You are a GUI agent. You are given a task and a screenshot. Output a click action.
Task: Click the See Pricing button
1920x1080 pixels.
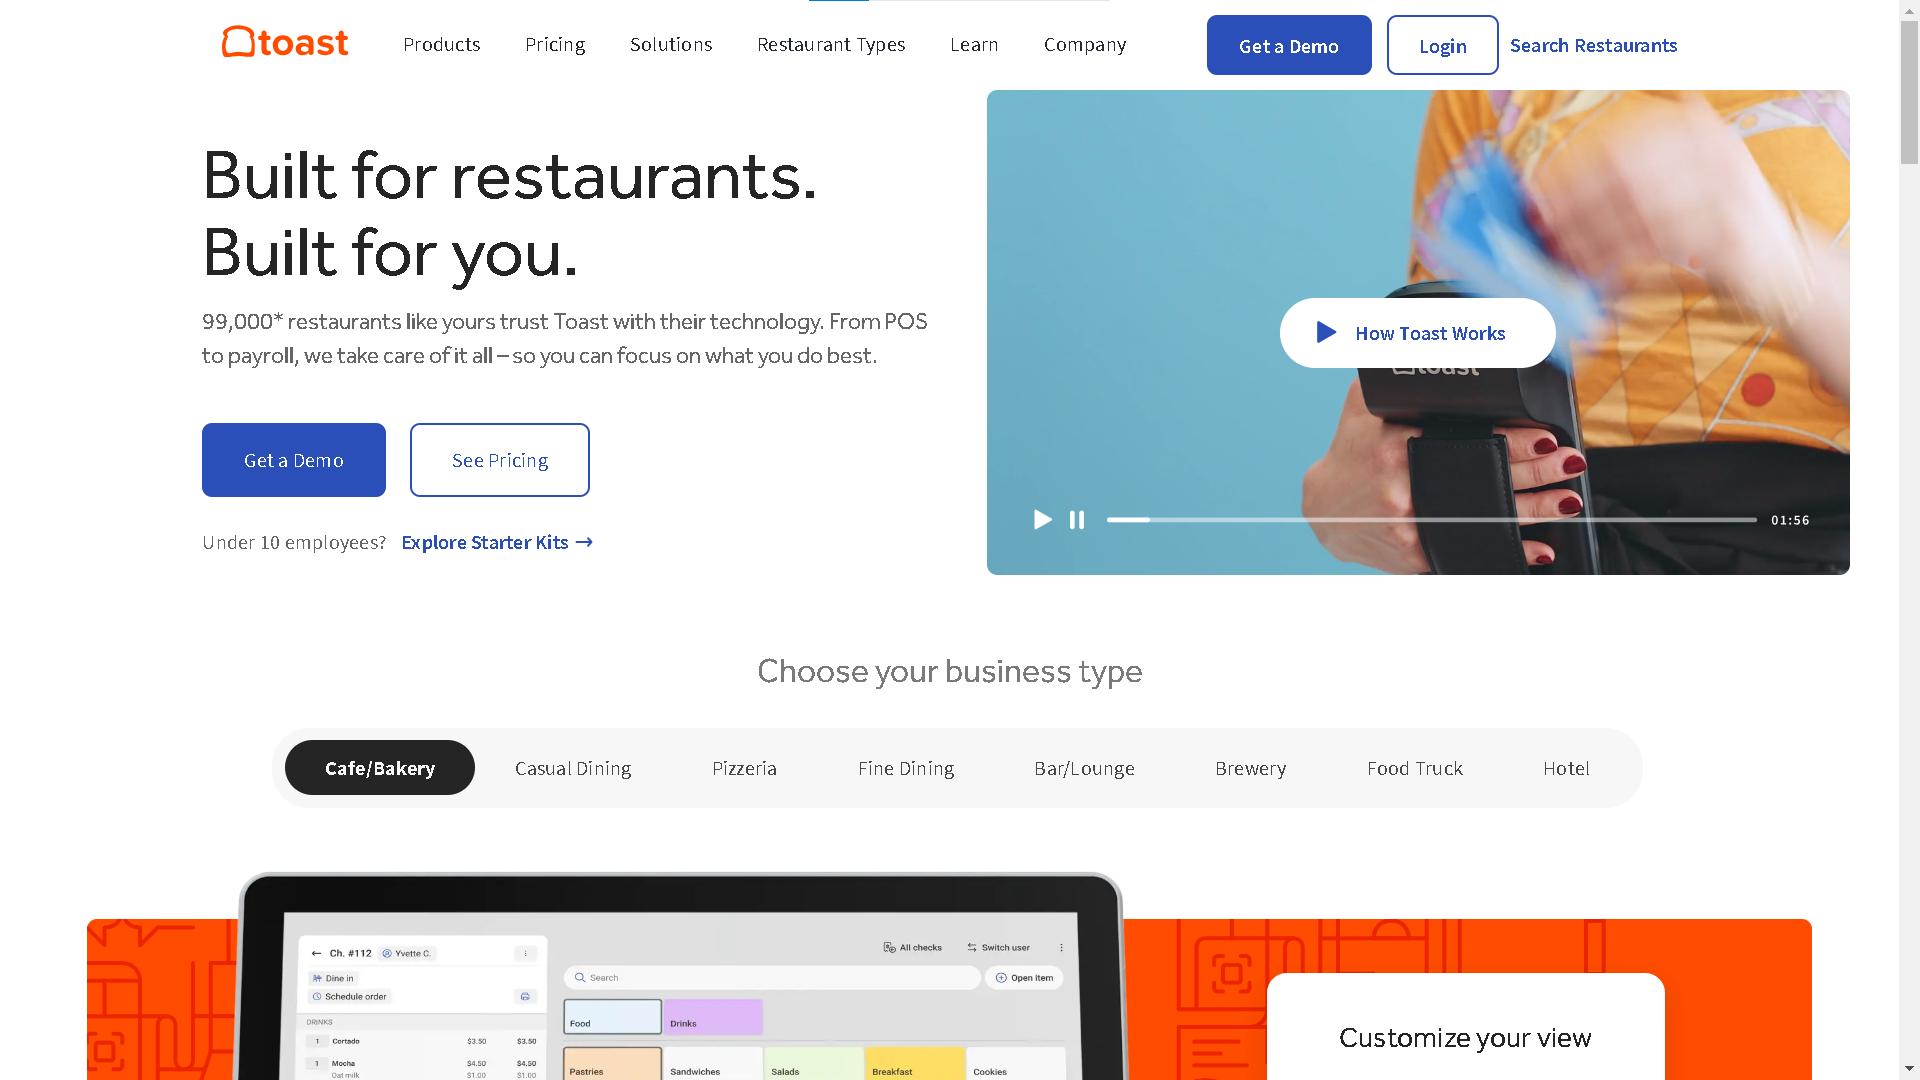pyautogui.click(x=498, y=460)
